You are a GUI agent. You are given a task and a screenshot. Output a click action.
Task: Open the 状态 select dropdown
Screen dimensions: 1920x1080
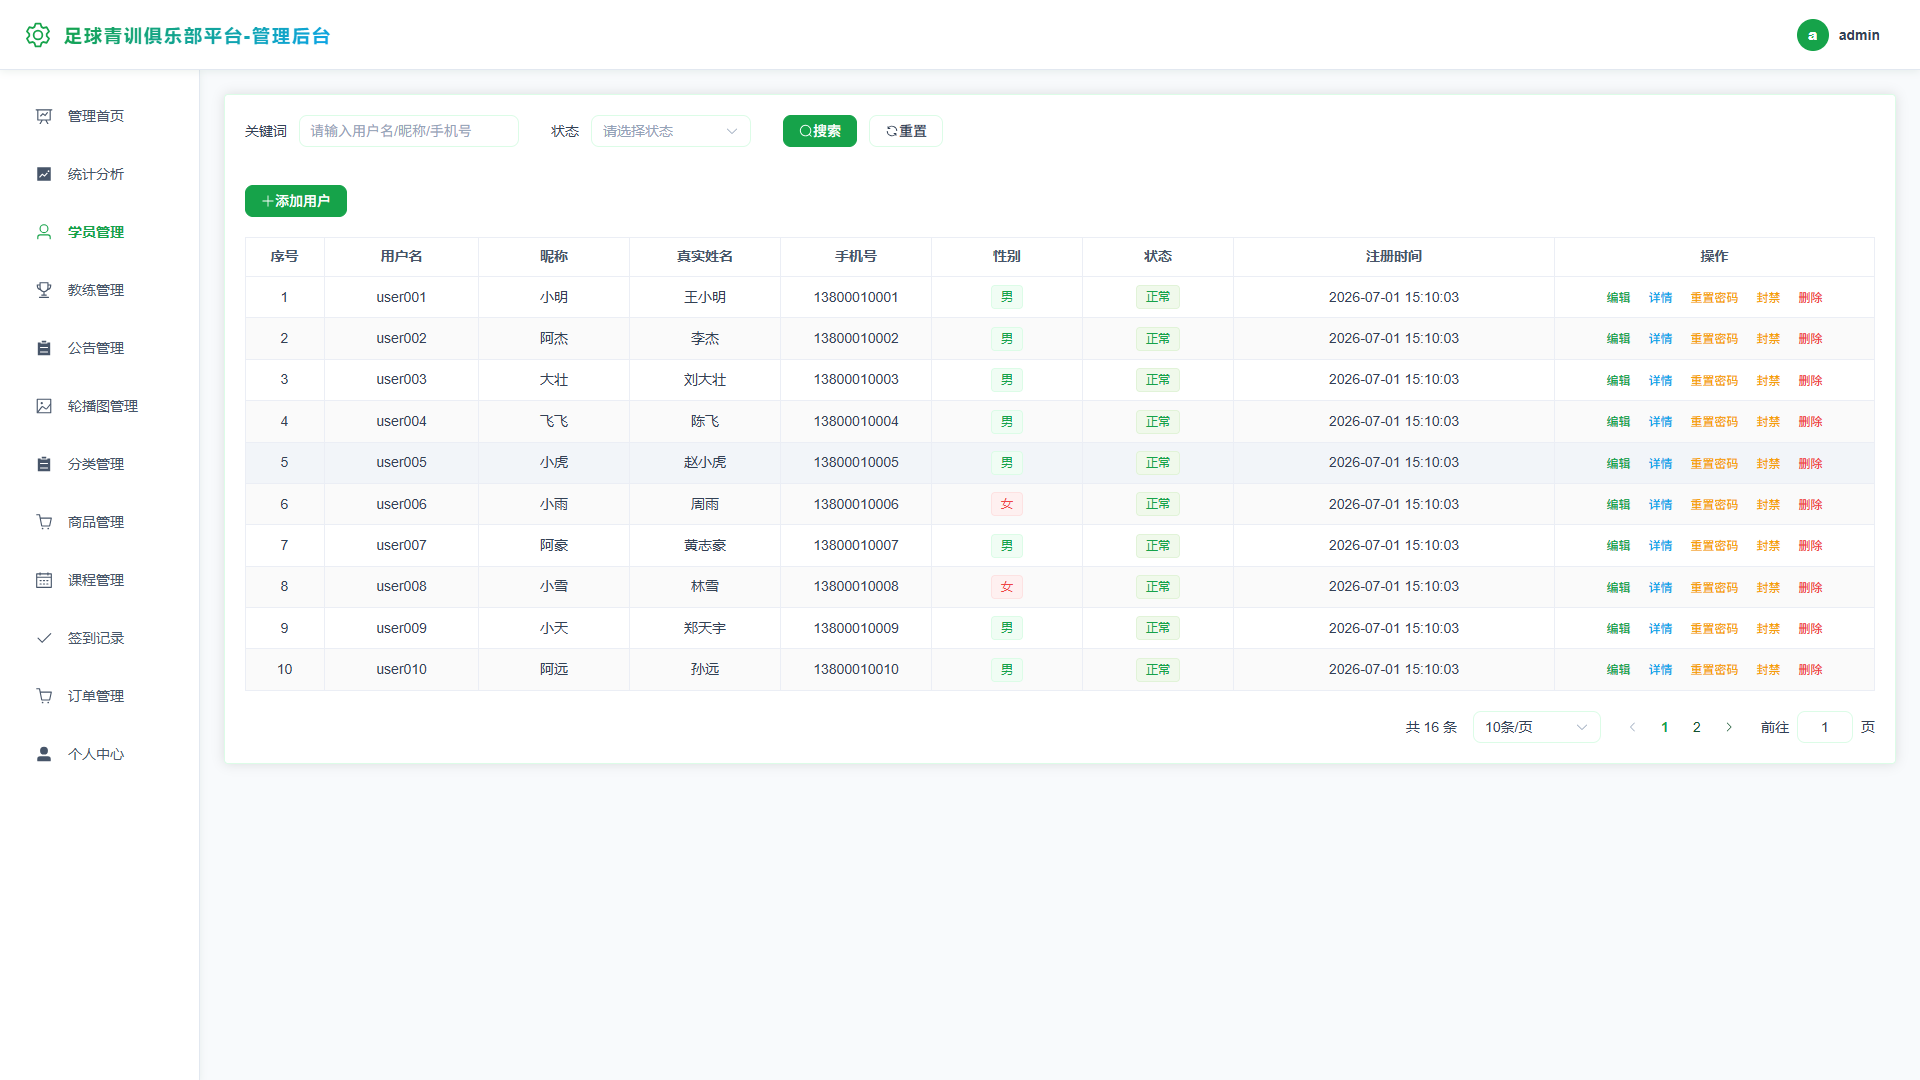(670, 131)
